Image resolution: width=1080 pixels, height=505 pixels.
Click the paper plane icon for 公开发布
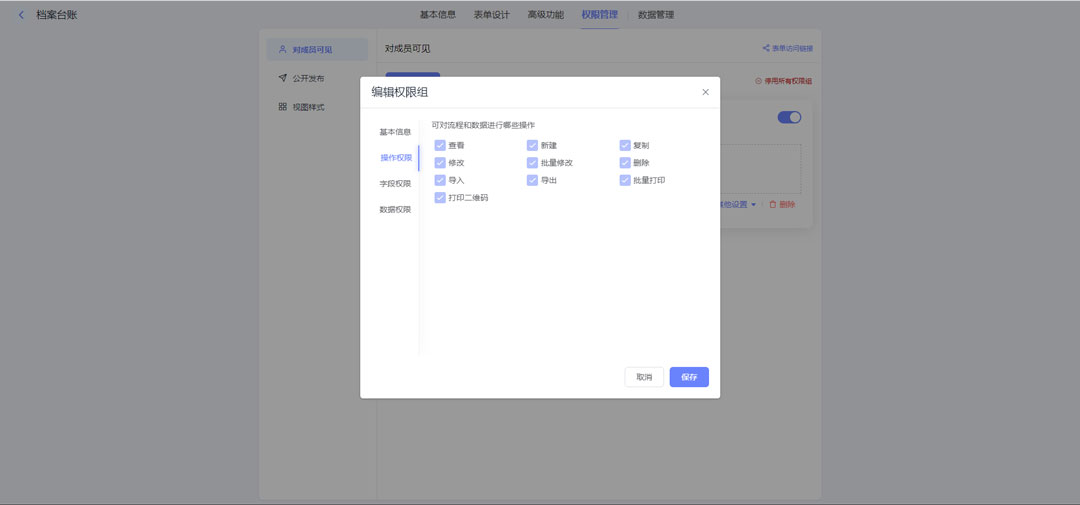pos(283,78)
